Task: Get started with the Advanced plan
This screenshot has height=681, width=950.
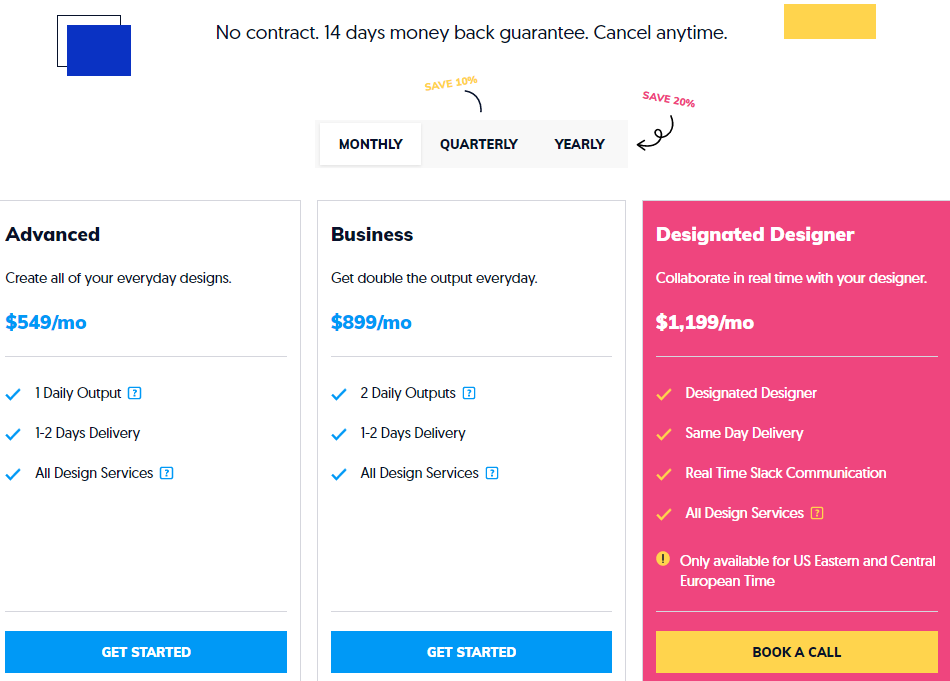Action: click(x=146, y=652)
